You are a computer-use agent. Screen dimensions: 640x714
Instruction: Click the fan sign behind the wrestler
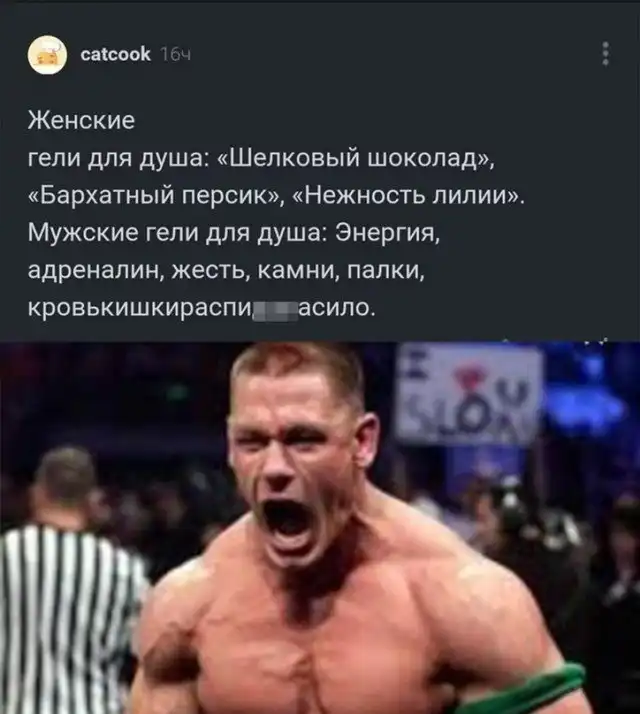(469, 395)
